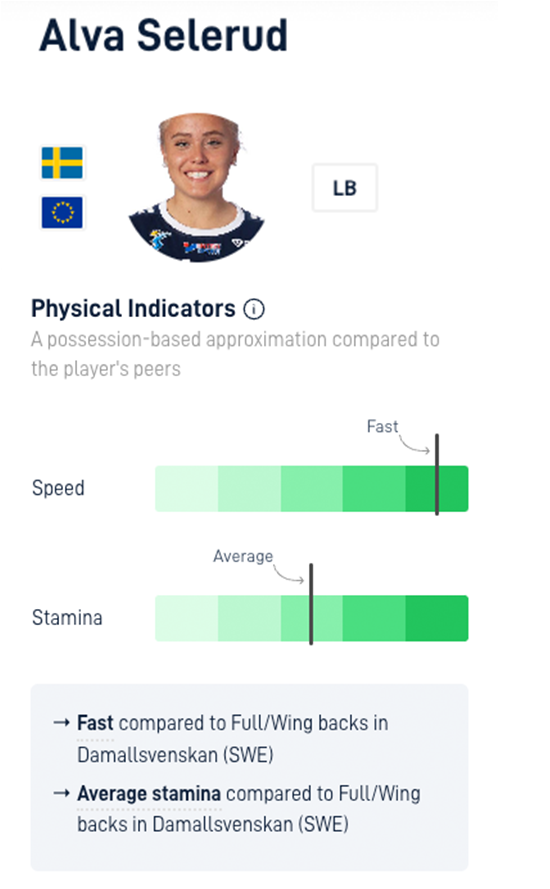Click the underlined 'Average stamina' term
Image resolution: width=550 pixels, height=889 pixels.
[x=149, y=794]
